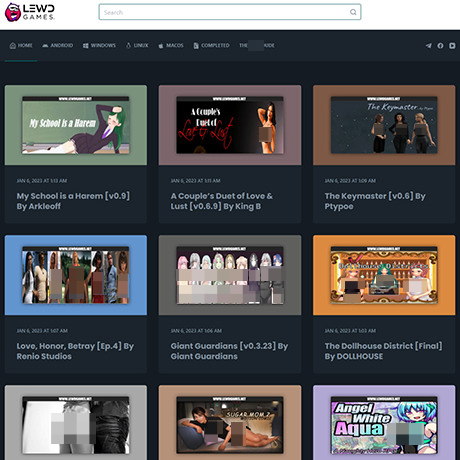
Task: Open My School is a Harem title link
Action: click(73, 201)
